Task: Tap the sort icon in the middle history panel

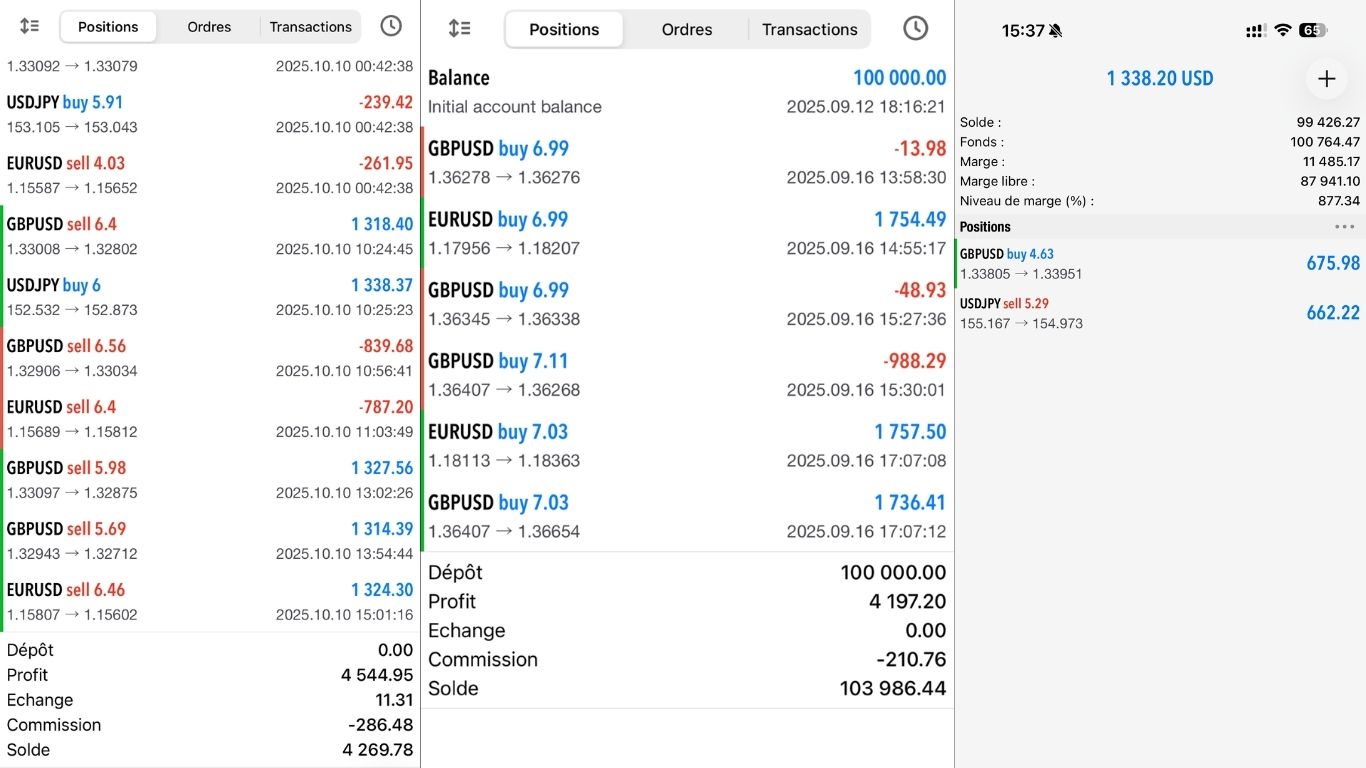Action: [460, 29]
